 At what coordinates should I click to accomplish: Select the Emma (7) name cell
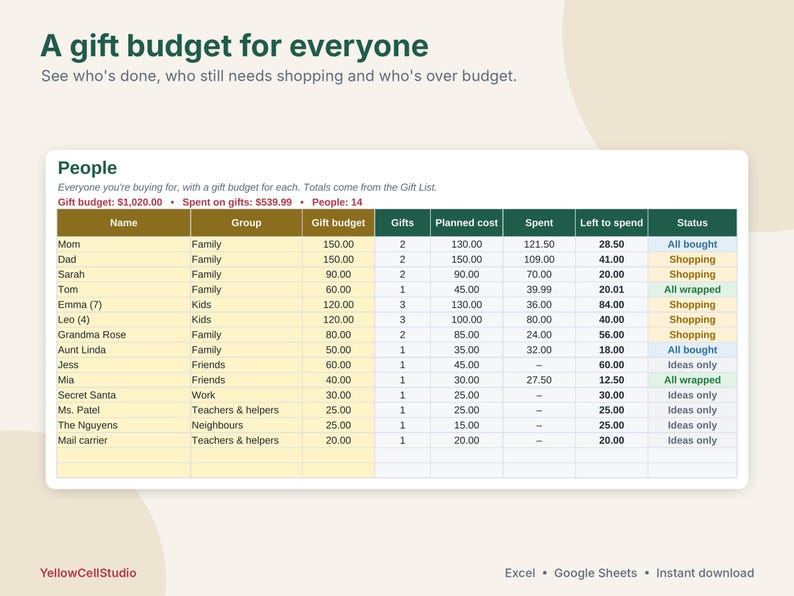click(124, 305)
